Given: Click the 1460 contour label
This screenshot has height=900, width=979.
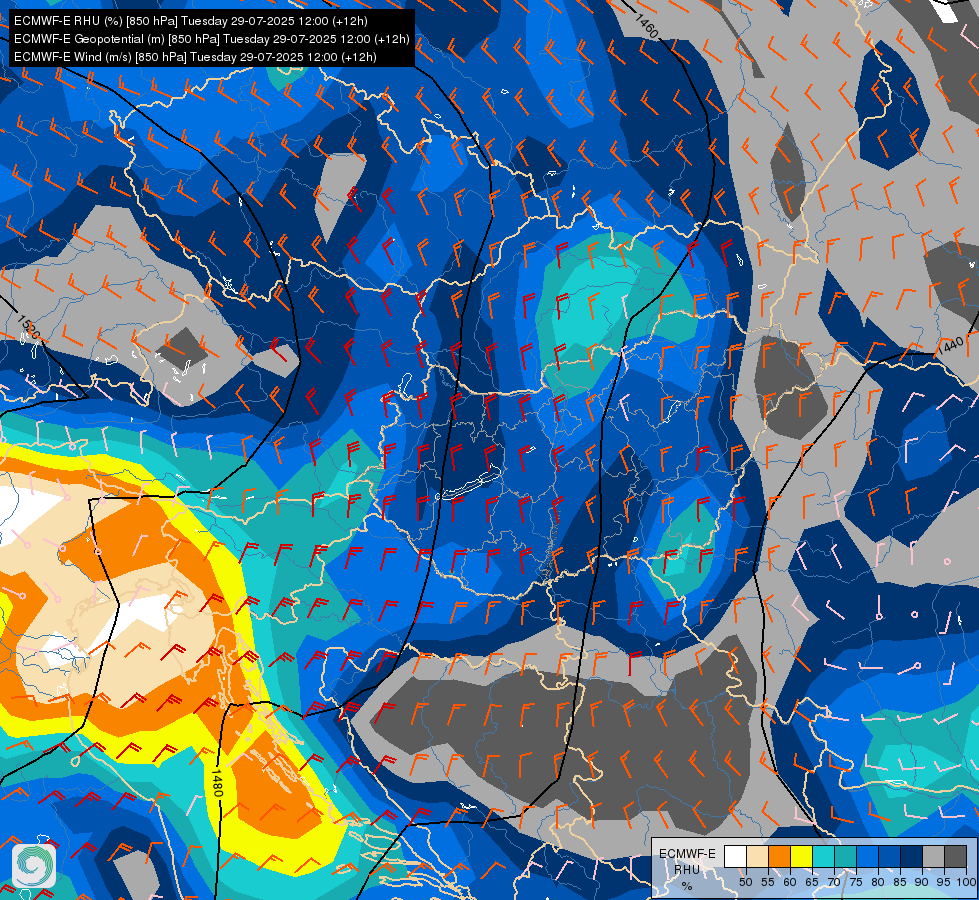Looking at the screenshot, I should point(647,26).
